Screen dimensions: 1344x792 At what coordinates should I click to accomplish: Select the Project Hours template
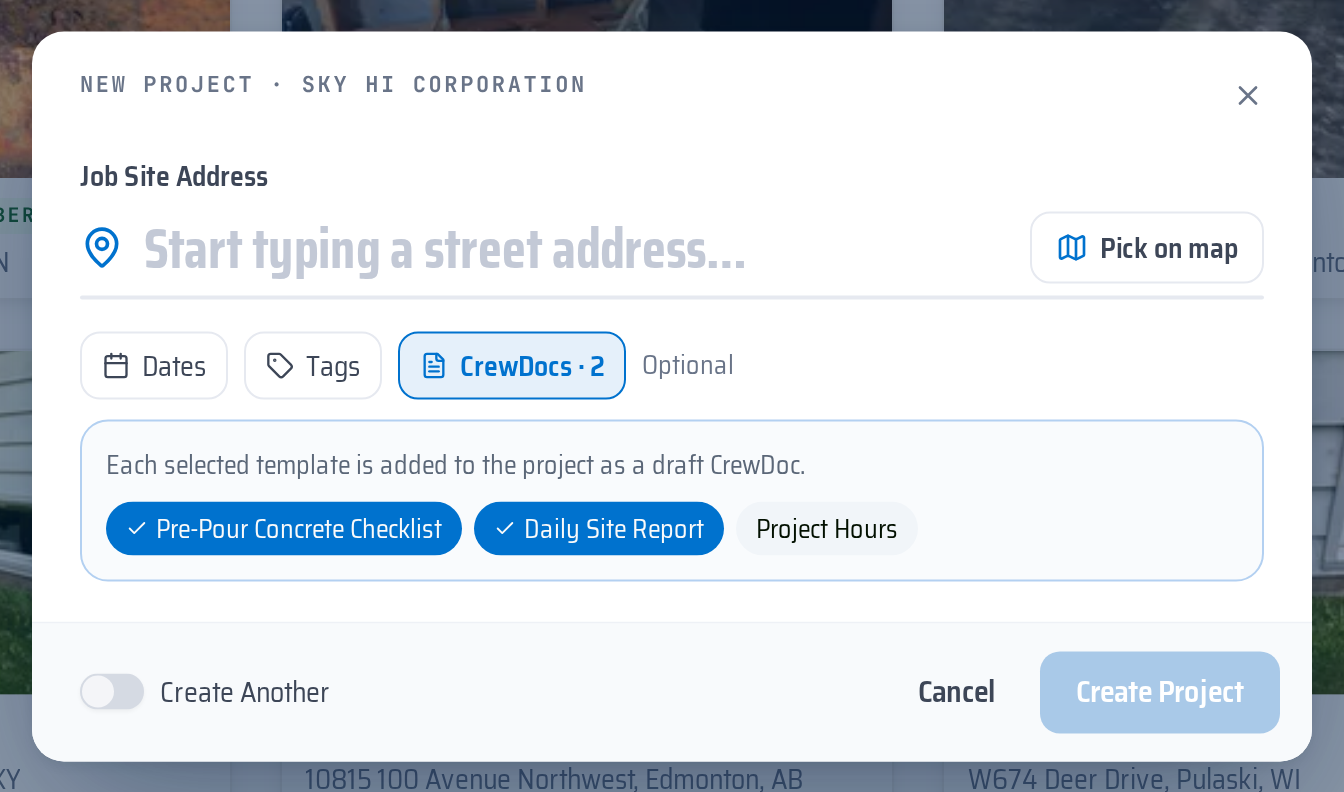pyautogui.click(x=827, y=528)
